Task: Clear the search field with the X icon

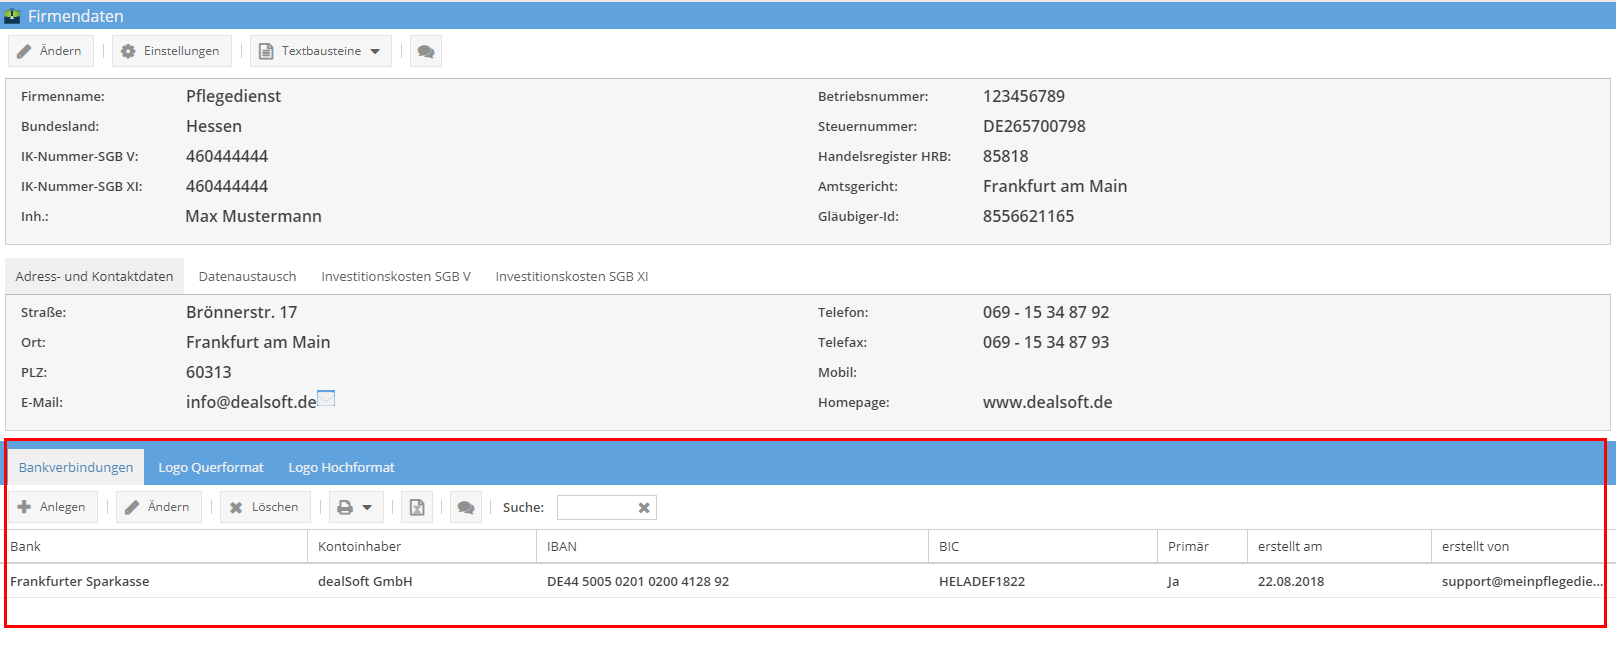Action: 644,508
